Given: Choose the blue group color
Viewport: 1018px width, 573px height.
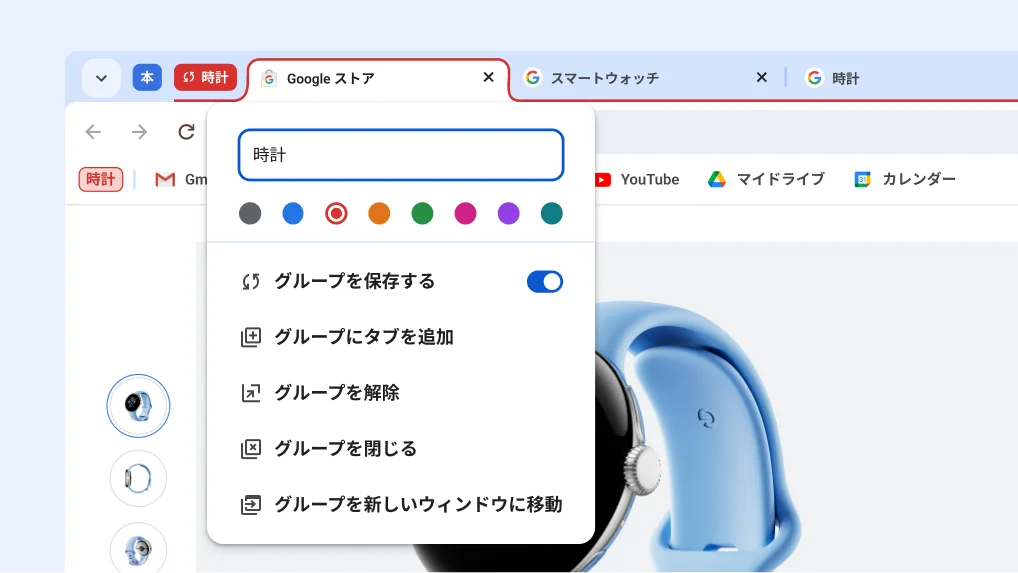Looking at the screenshot, I should click(293, 213).
